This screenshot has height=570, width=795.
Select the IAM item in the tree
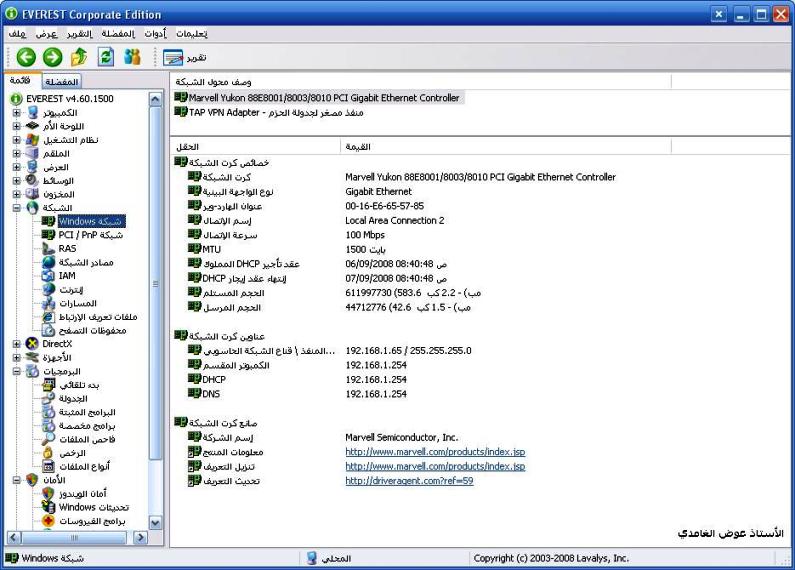click(66, 276)
